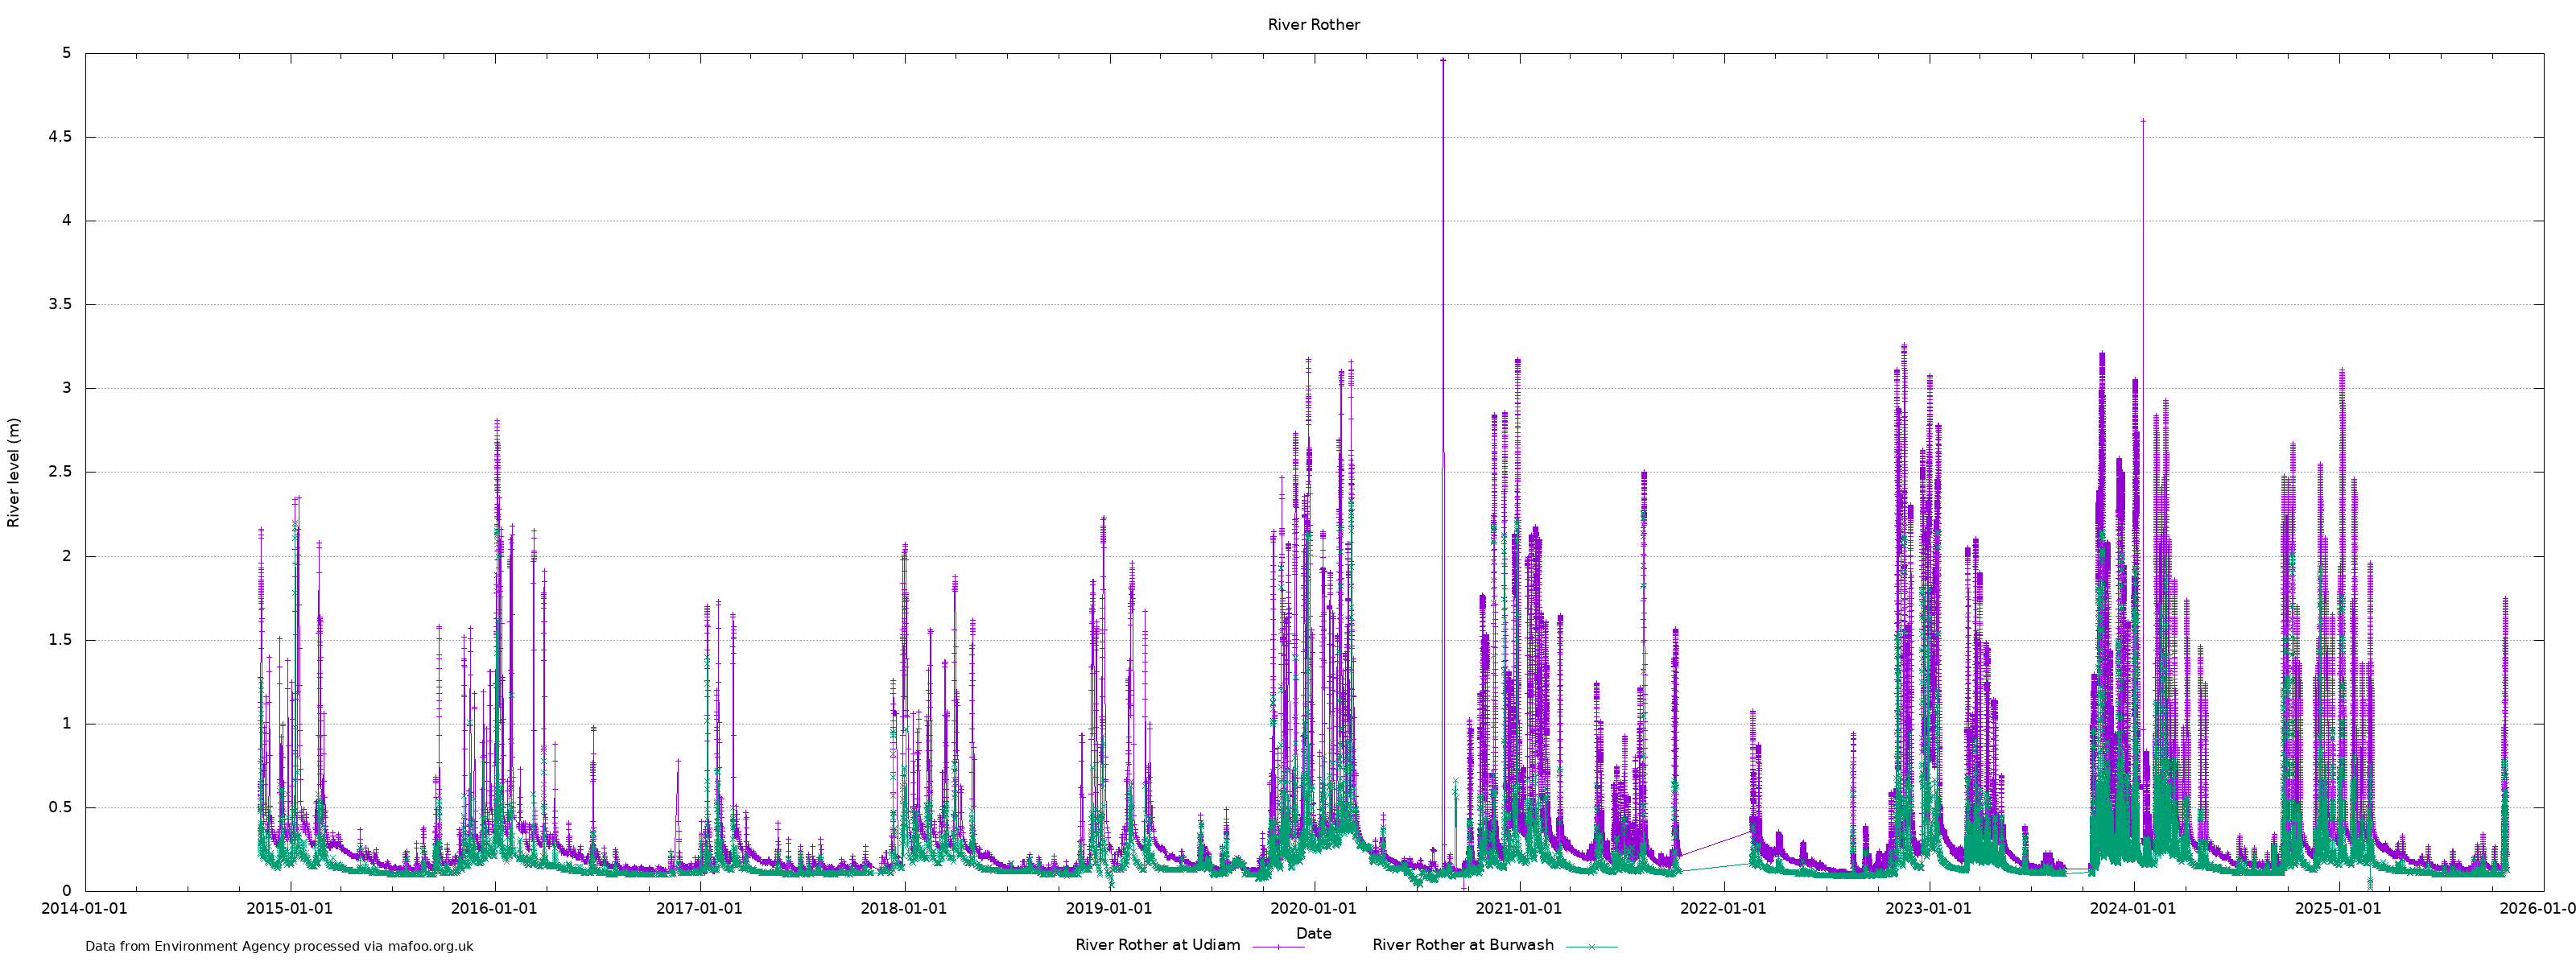Click the 2020-01-01 x-axis tick label
The image size is (2576, 966).
point(1313,908)
